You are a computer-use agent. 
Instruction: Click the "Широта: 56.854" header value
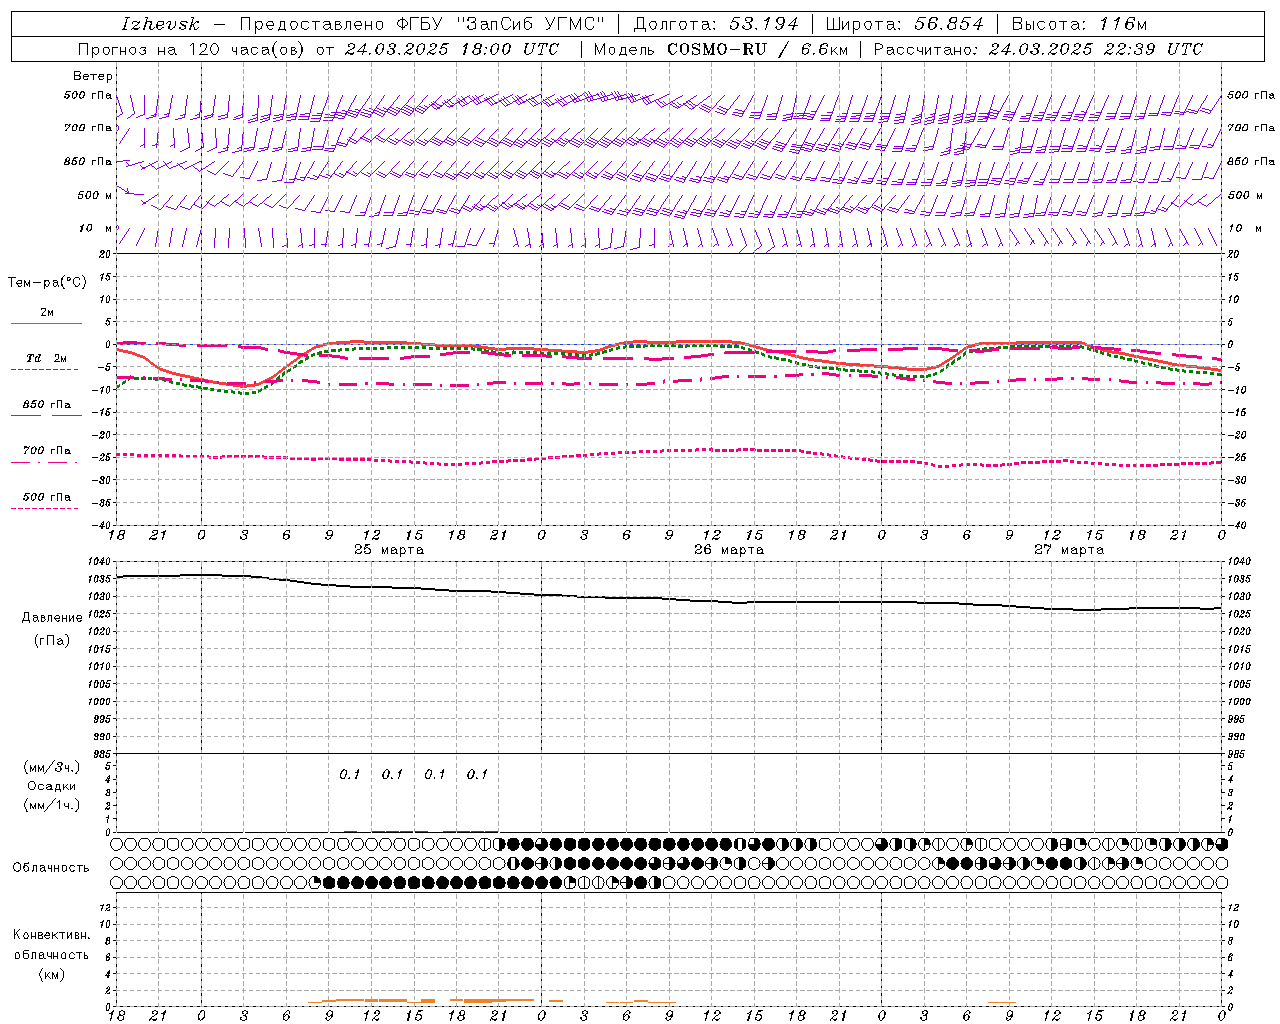[905, 24]
